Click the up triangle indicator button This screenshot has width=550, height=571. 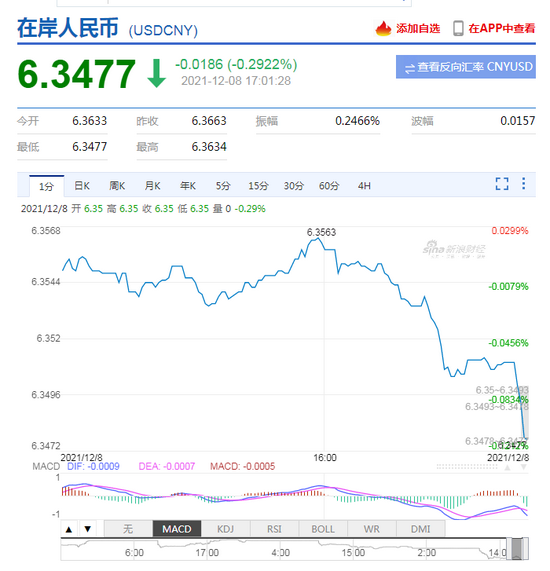69,529
